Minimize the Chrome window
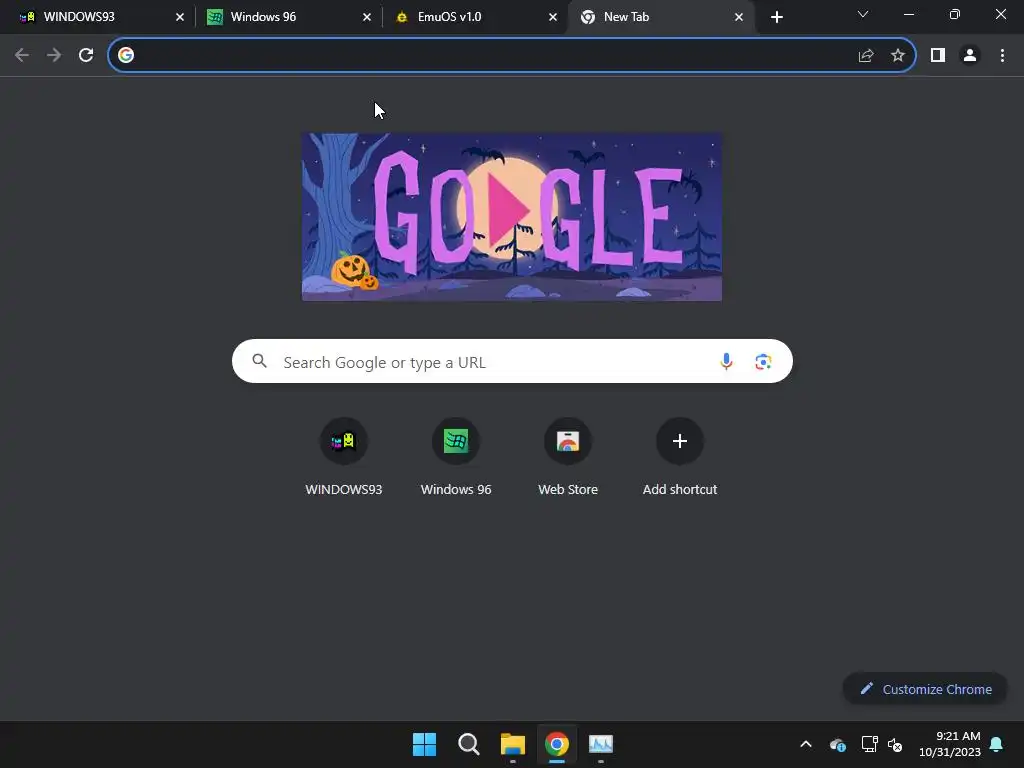This screenshot has height=768, width=1024. pos(908,14)
